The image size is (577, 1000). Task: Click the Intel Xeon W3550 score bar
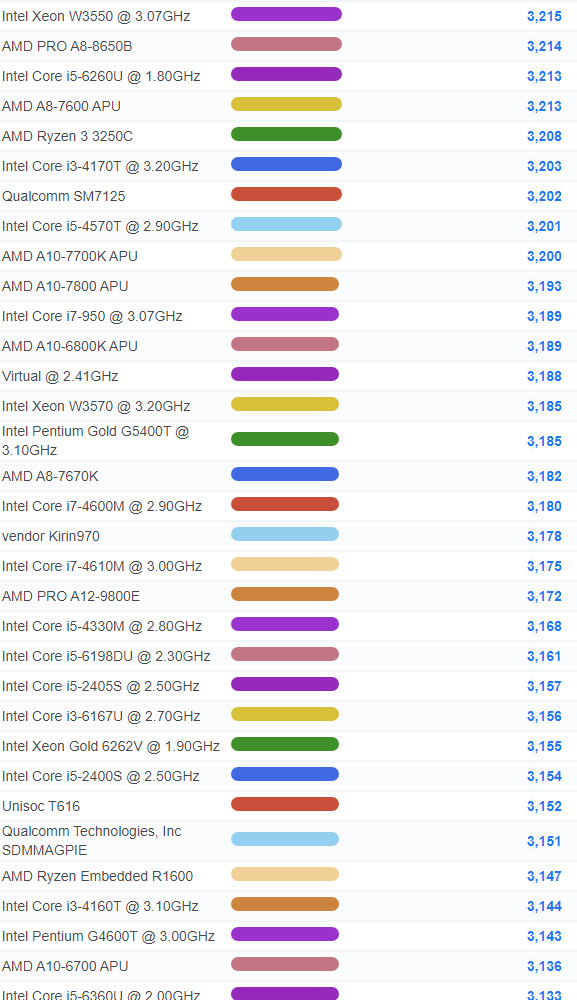(x=286, y=14)
